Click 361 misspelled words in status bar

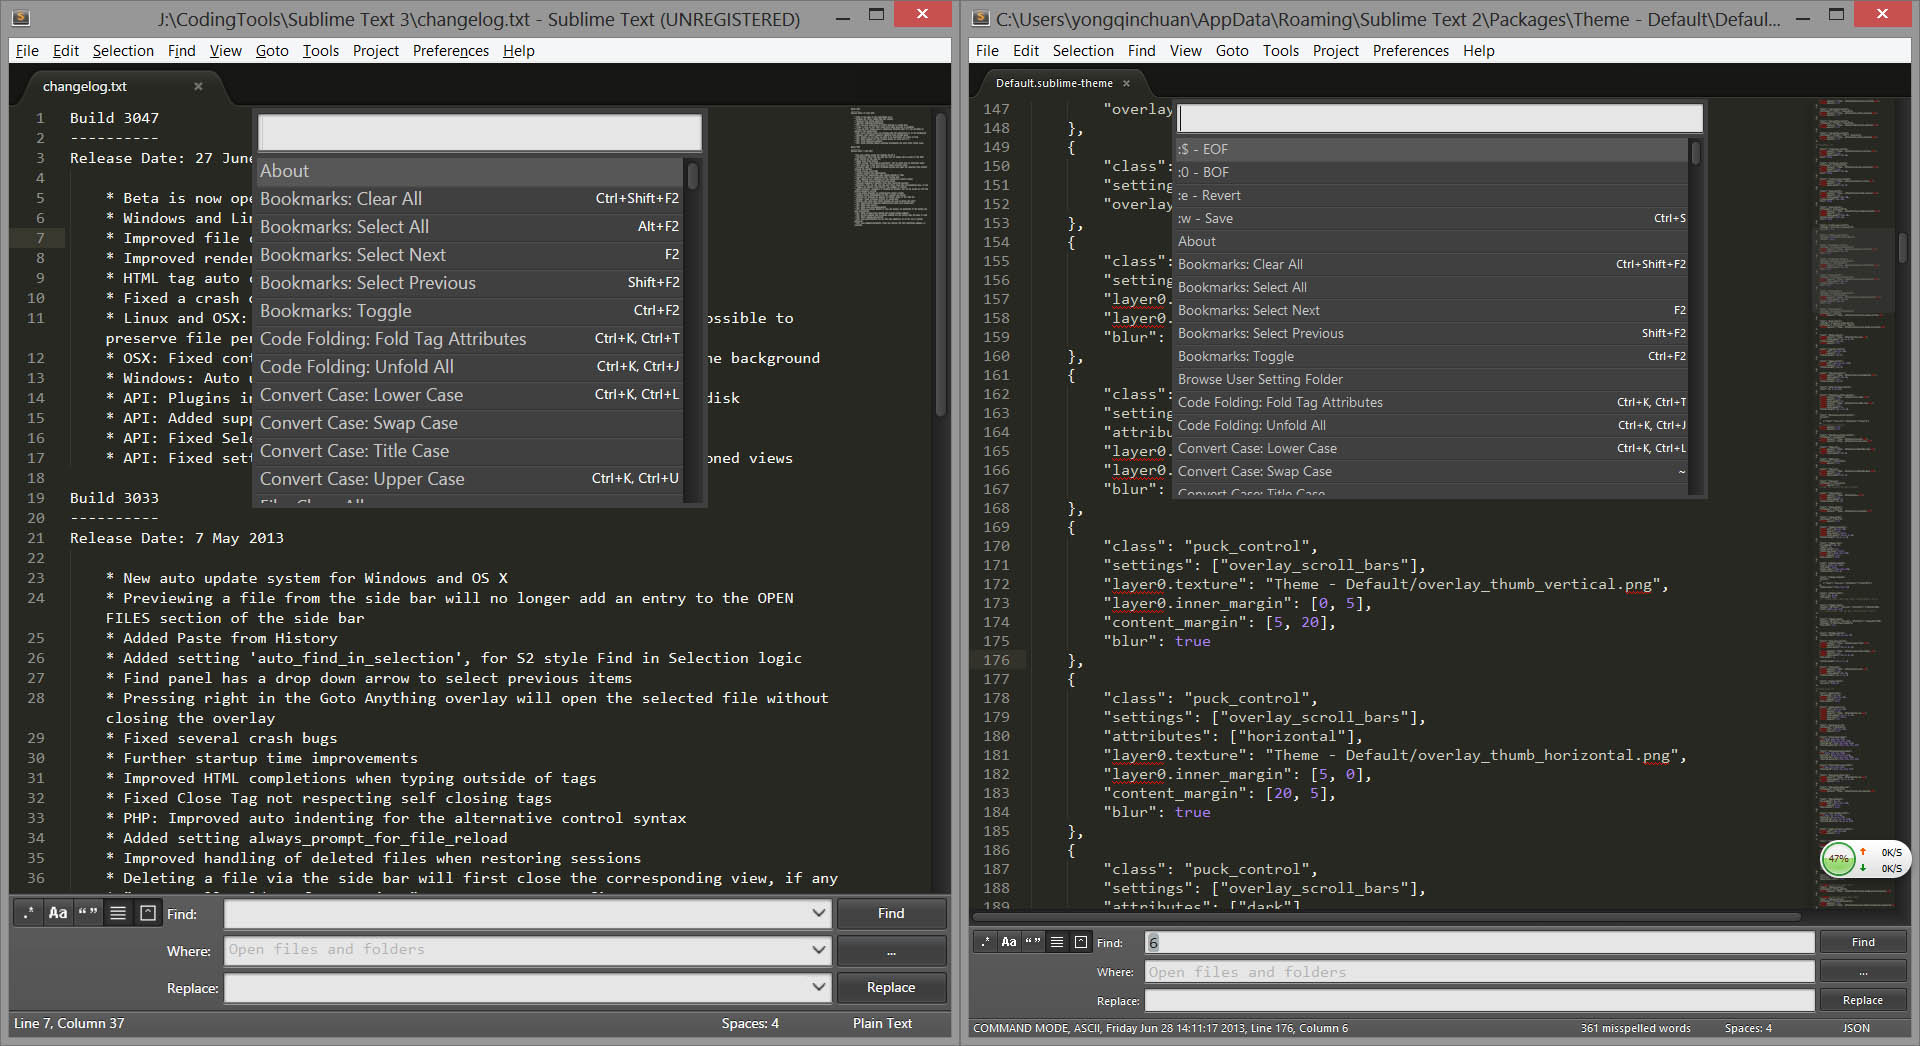1635,1028
